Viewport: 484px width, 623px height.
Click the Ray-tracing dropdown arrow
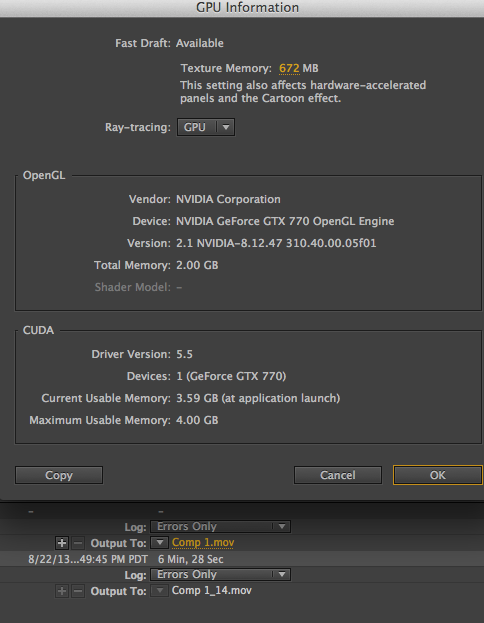coord(226,127)
